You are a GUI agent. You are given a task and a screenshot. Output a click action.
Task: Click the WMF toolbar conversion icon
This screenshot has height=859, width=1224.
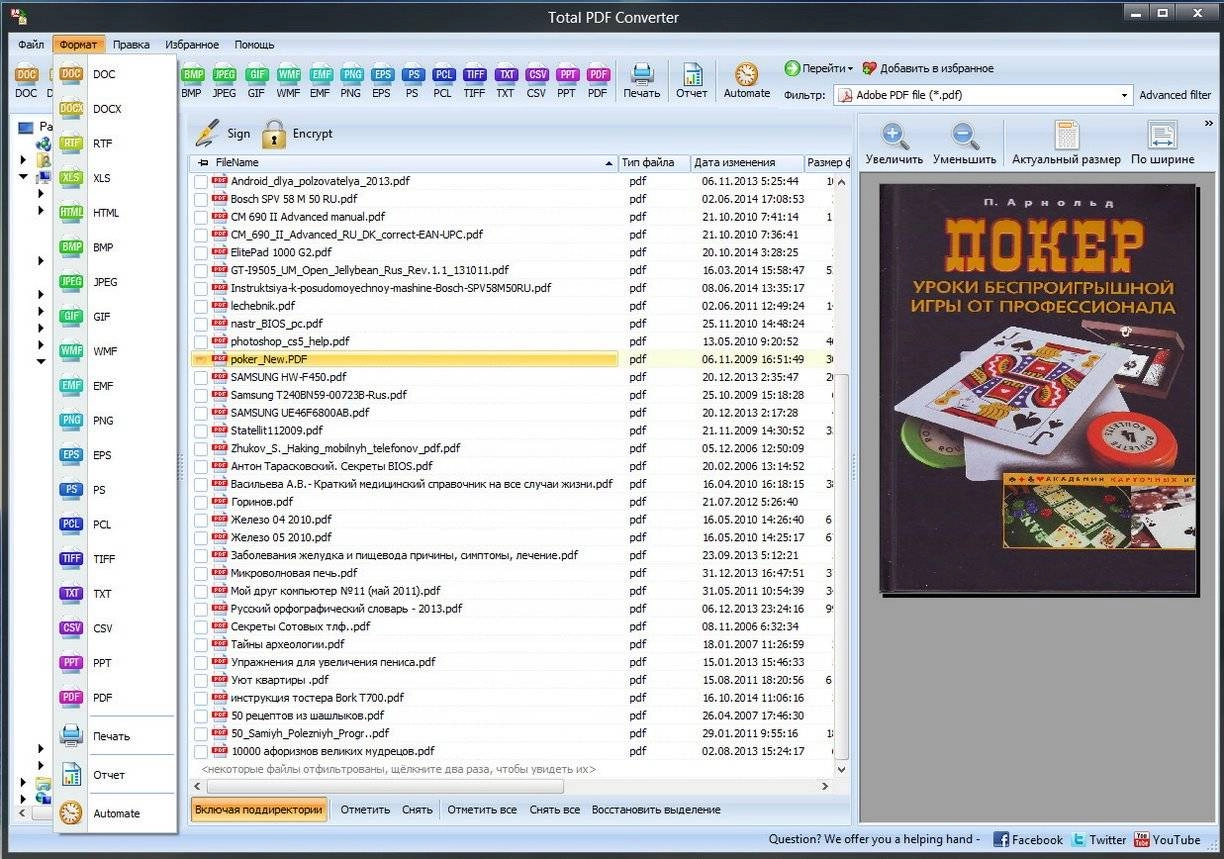(288, 81)
